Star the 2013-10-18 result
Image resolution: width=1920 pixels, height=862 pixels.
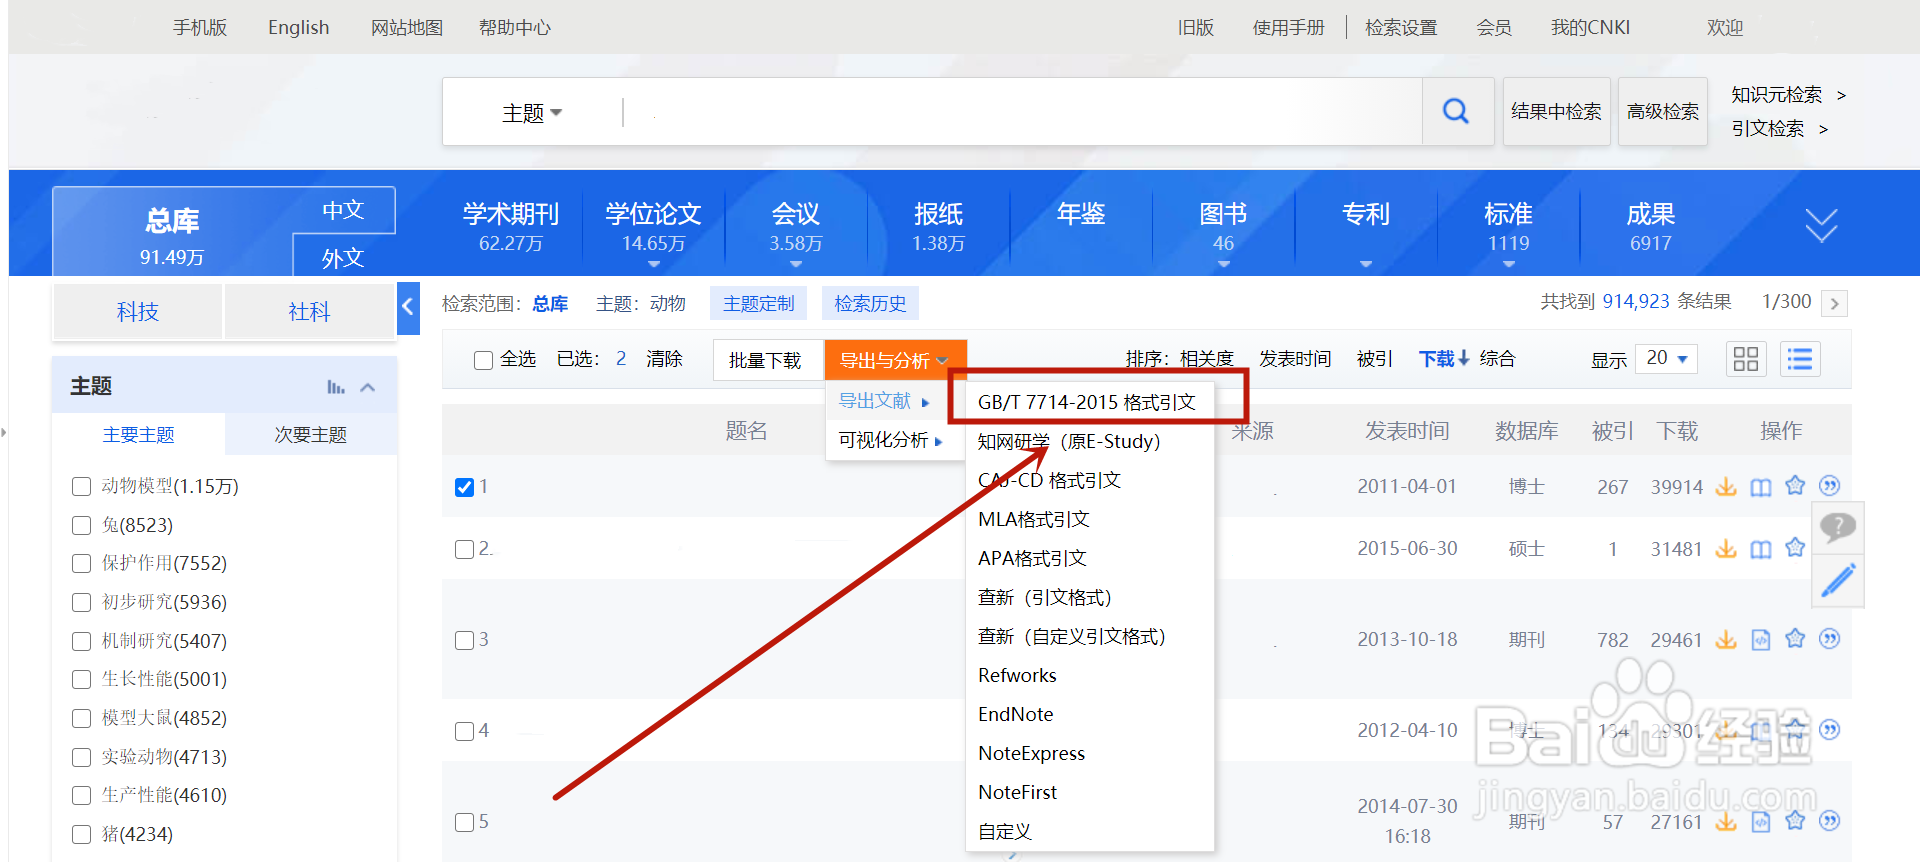coord(1795,639)
